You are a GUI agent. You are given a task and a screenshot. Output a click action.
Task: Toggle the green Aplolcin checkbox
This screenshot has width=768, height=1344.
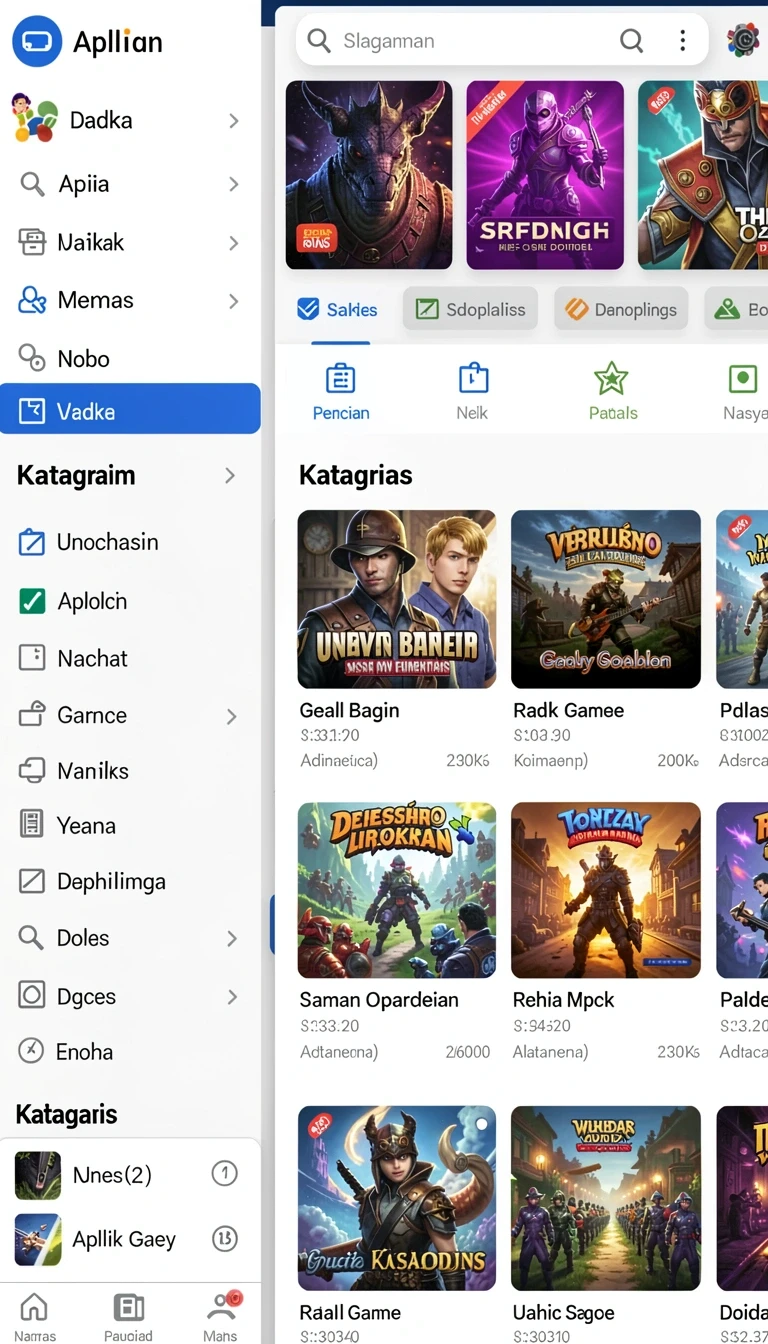tap(32, 601)
